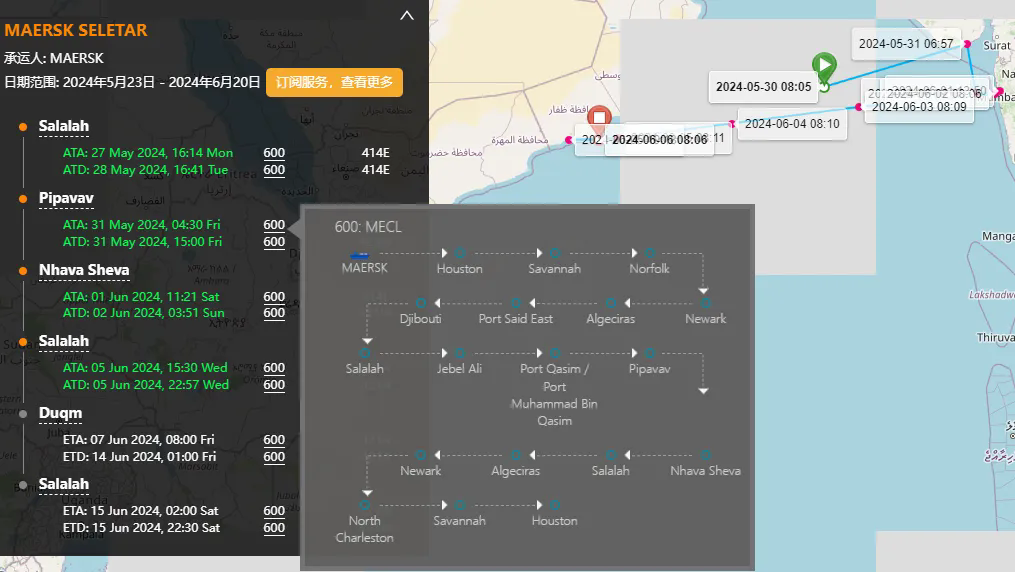Click the Savannah node in the bottom route row

(460, 505)
